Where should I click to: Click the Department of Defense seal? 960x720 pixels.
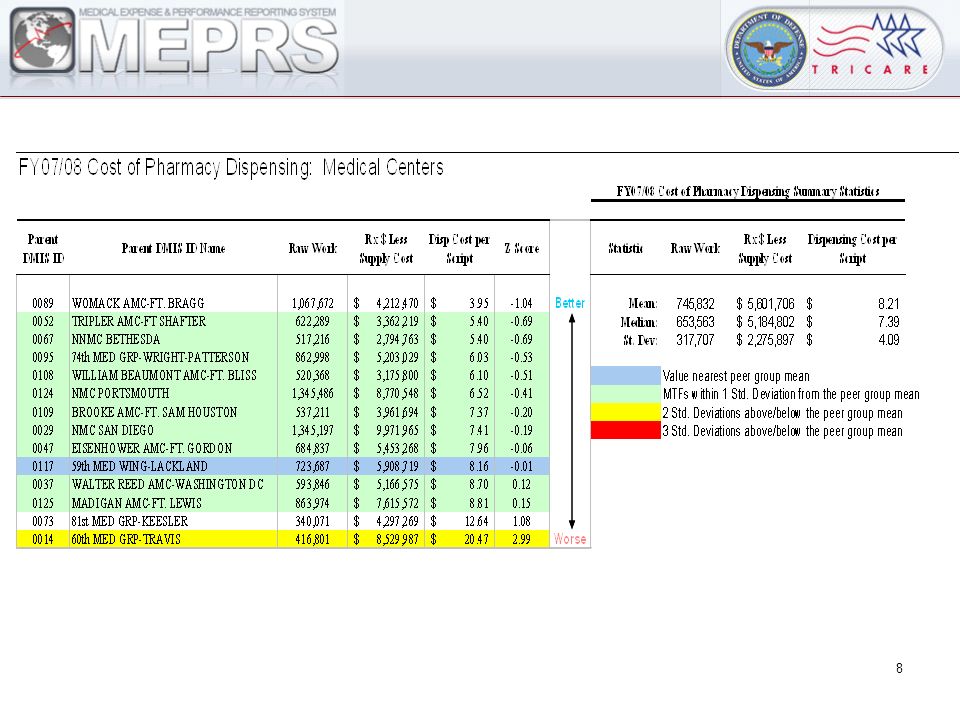click(x=767, y=49)
